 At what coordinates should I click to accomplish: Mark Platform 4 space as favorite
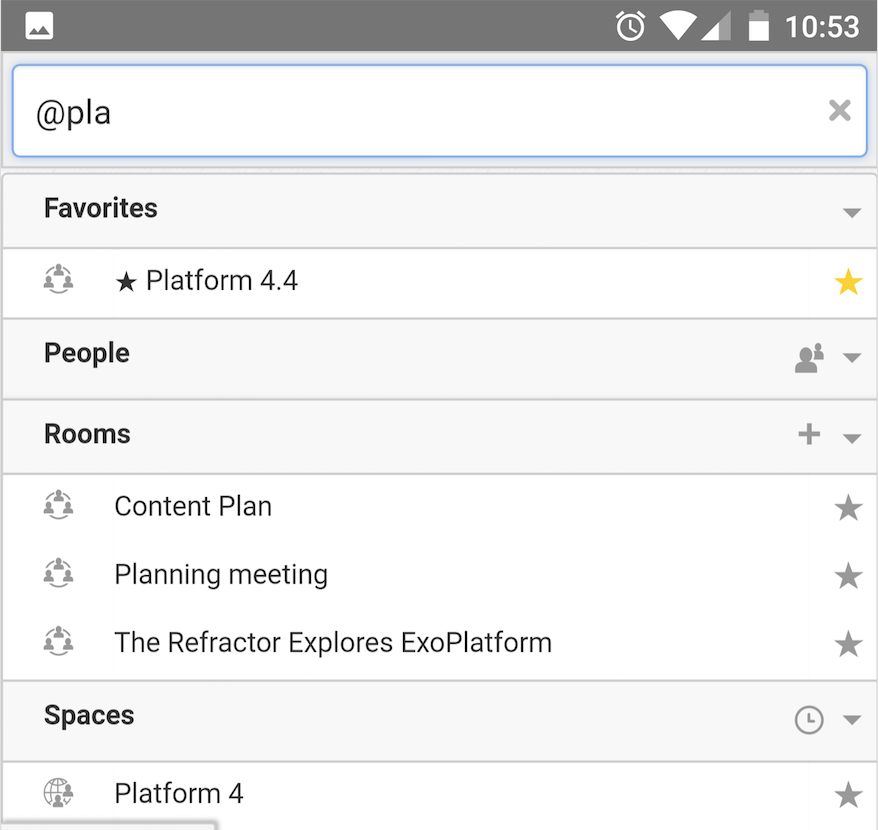coord(848,795)
